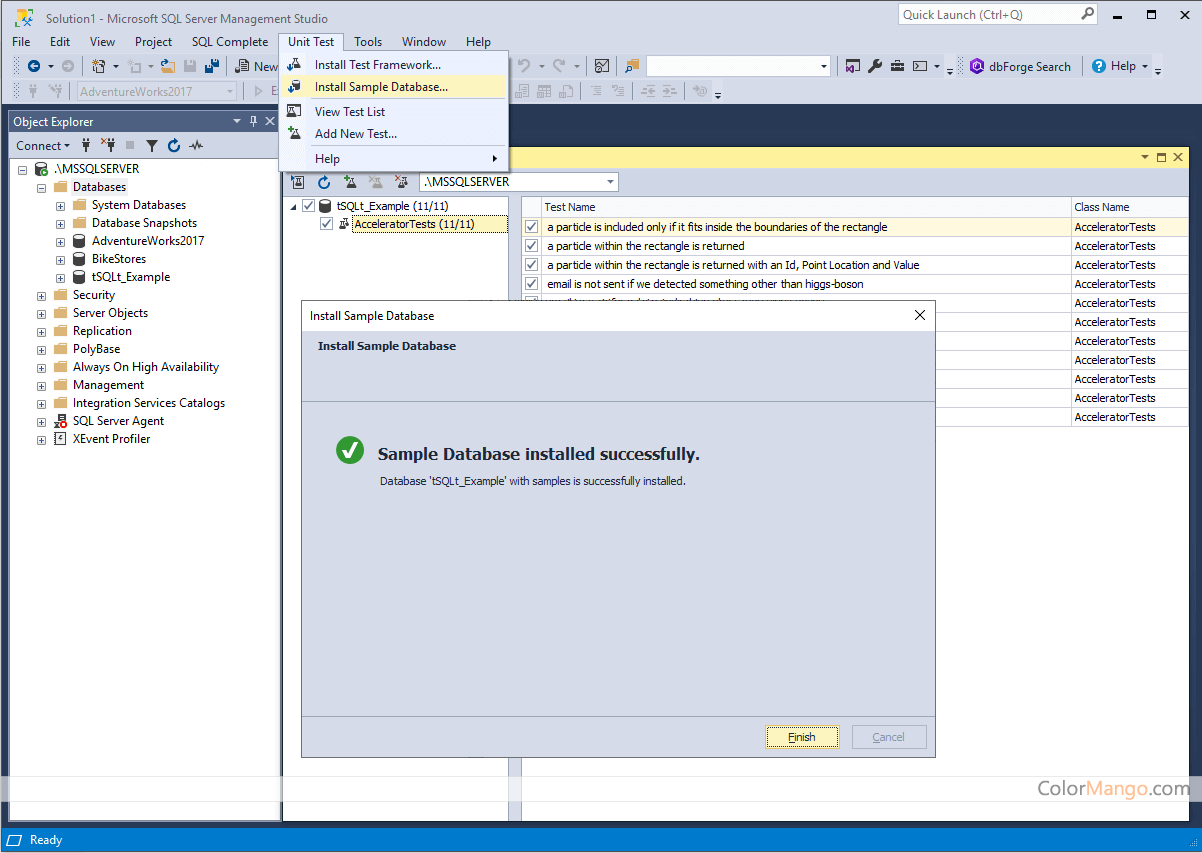The image size is (1202, 853).
Task: Refresh the test list
Action: pos(324,182)
